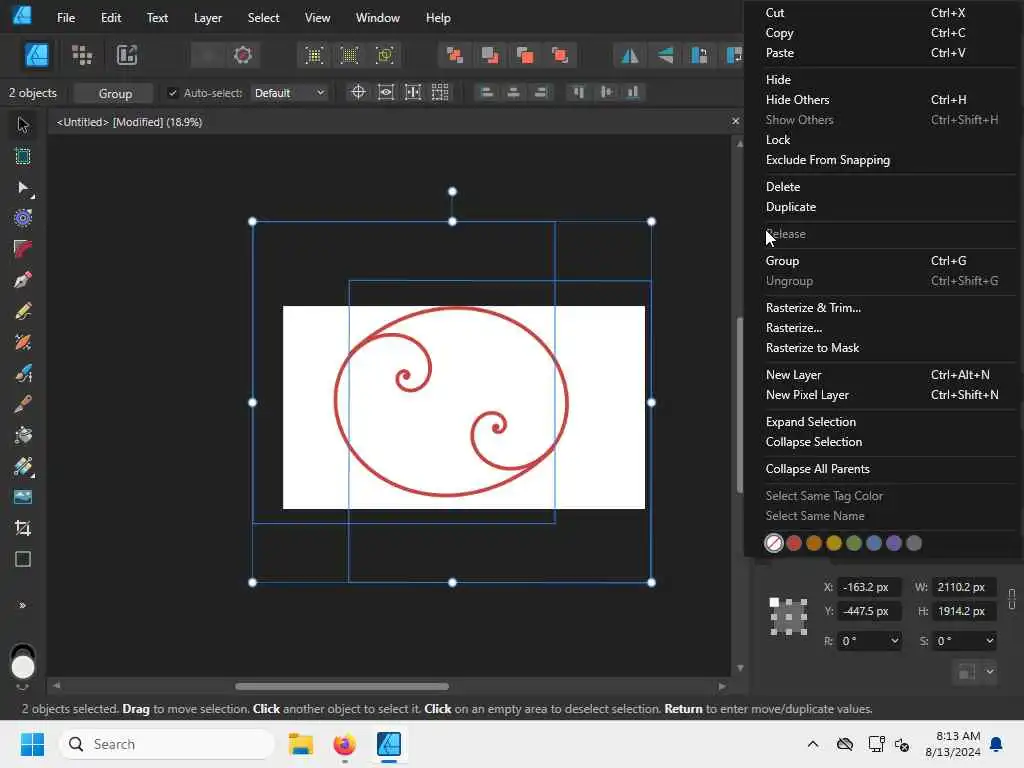Image resolution: width=1024 pixels, height=768 pixels.
Task: Pick the blue tag color
Action: coord(874,543)
